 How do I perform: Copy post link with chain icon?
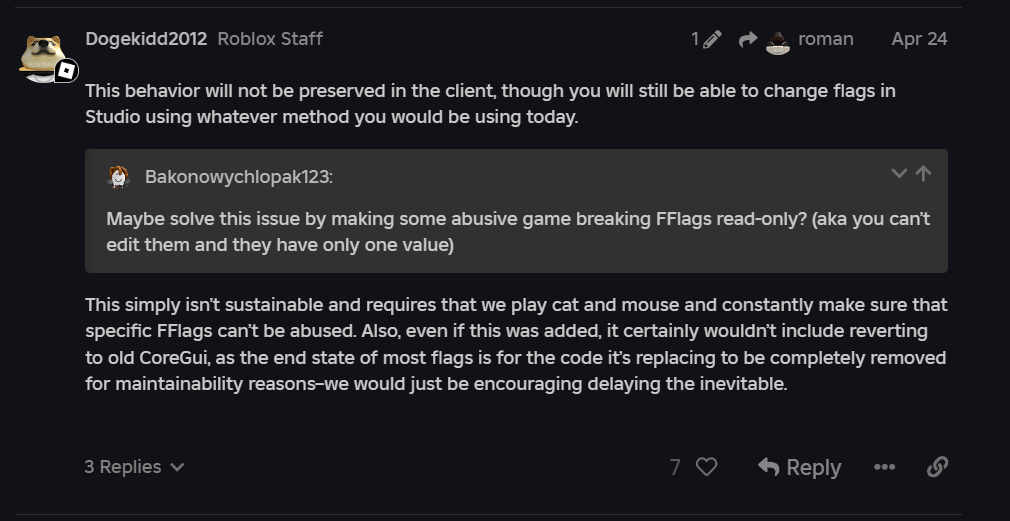pos(937,467)
